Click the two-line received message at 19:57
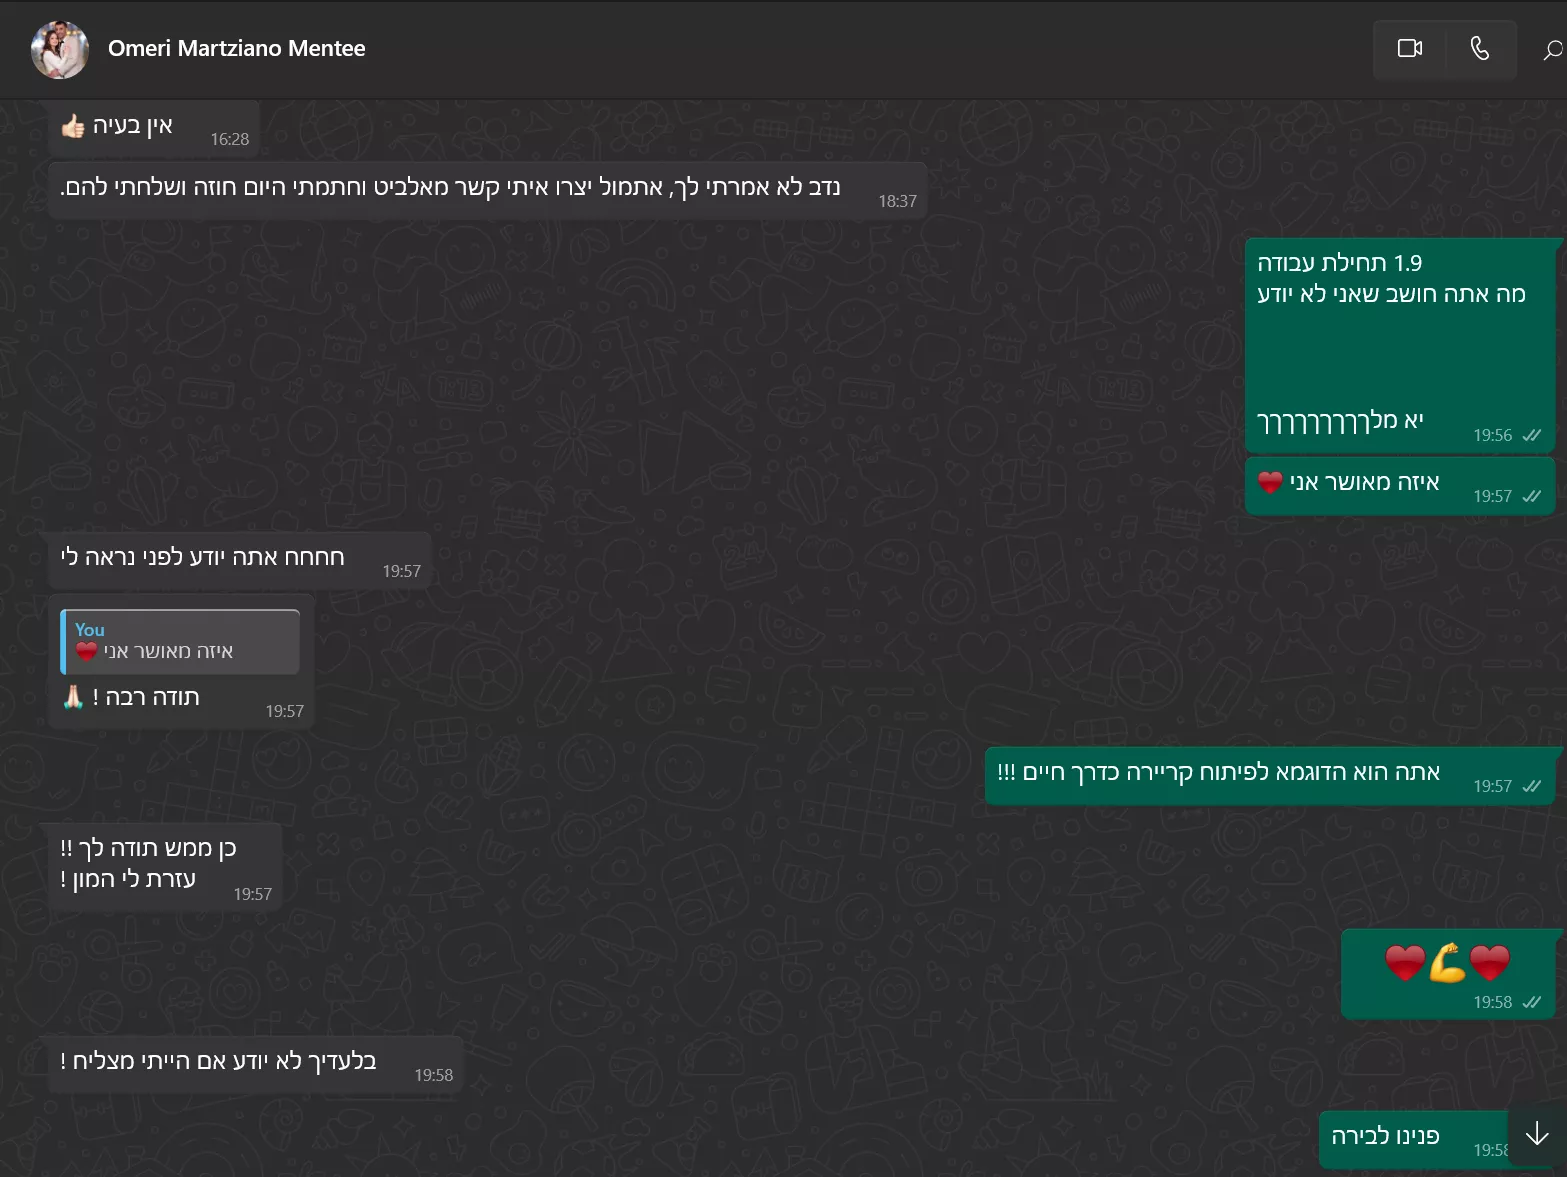1567x1177 pixels. (x=165, y=867)
